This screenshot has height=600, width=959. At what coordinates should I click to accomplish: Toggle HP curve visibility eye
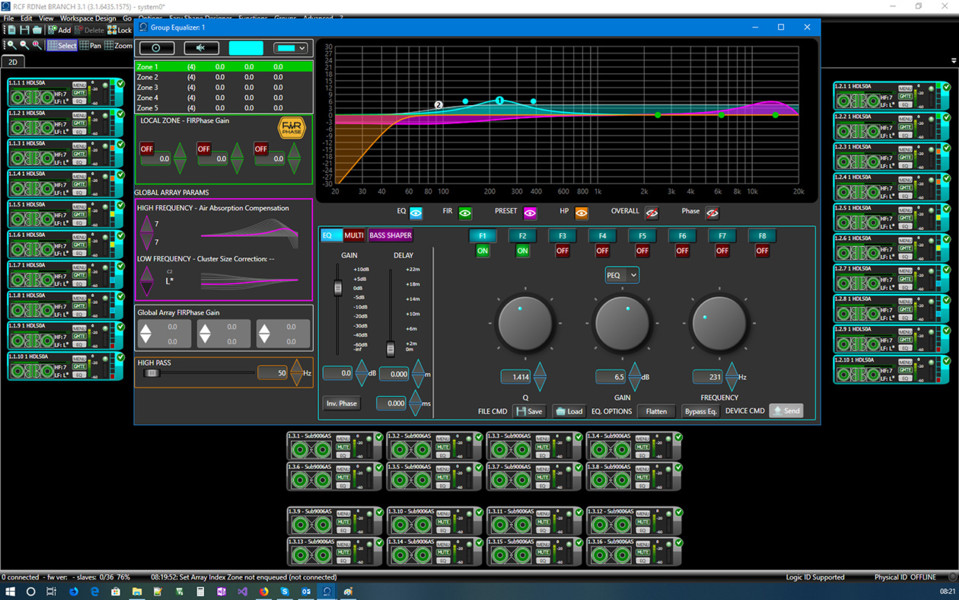click(x=581, y=213)
